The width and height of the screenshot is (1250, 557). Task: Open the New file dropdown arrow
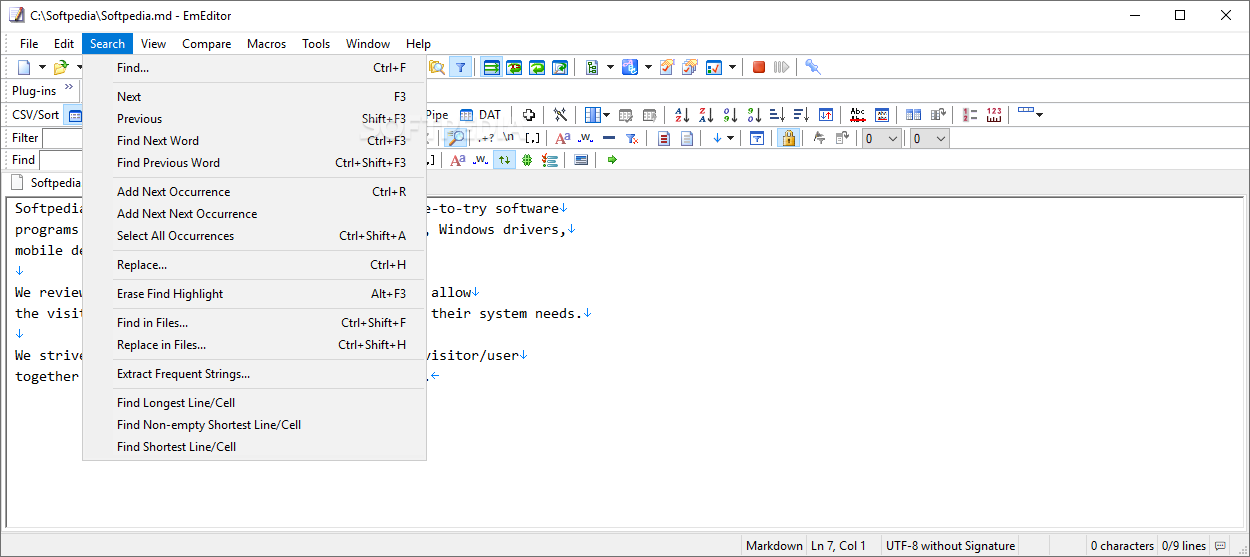click(42, 67)
